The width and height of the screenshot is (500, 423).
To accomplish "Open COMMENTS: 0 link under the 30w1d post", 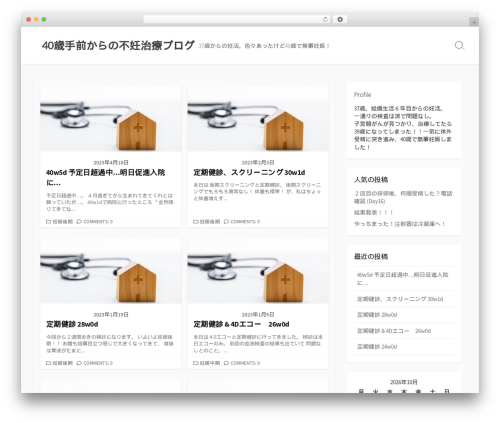I will 245,222.
